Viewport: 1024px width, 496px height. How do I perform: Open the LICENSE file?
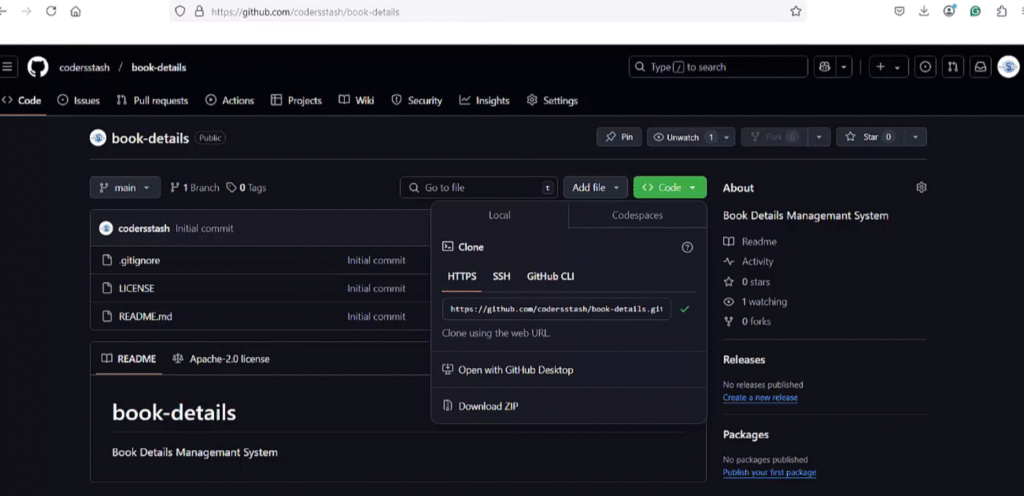[136, 288]
